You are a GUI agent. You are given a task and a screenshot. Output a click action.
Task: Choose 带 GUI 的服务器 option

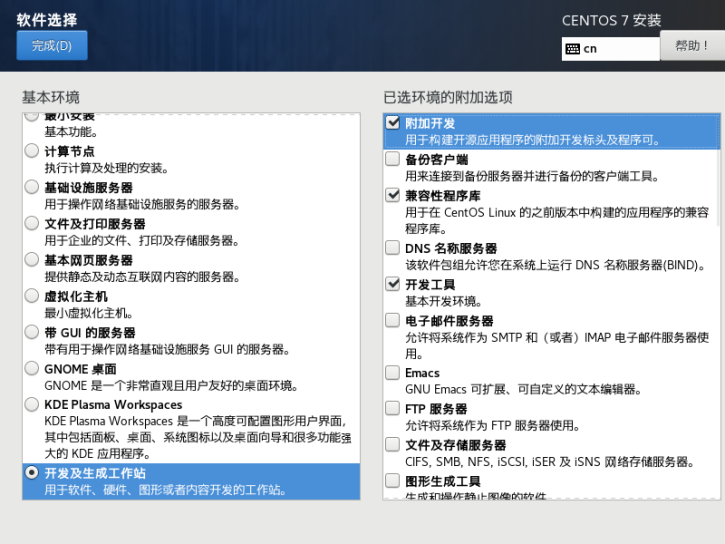(31, 332)
